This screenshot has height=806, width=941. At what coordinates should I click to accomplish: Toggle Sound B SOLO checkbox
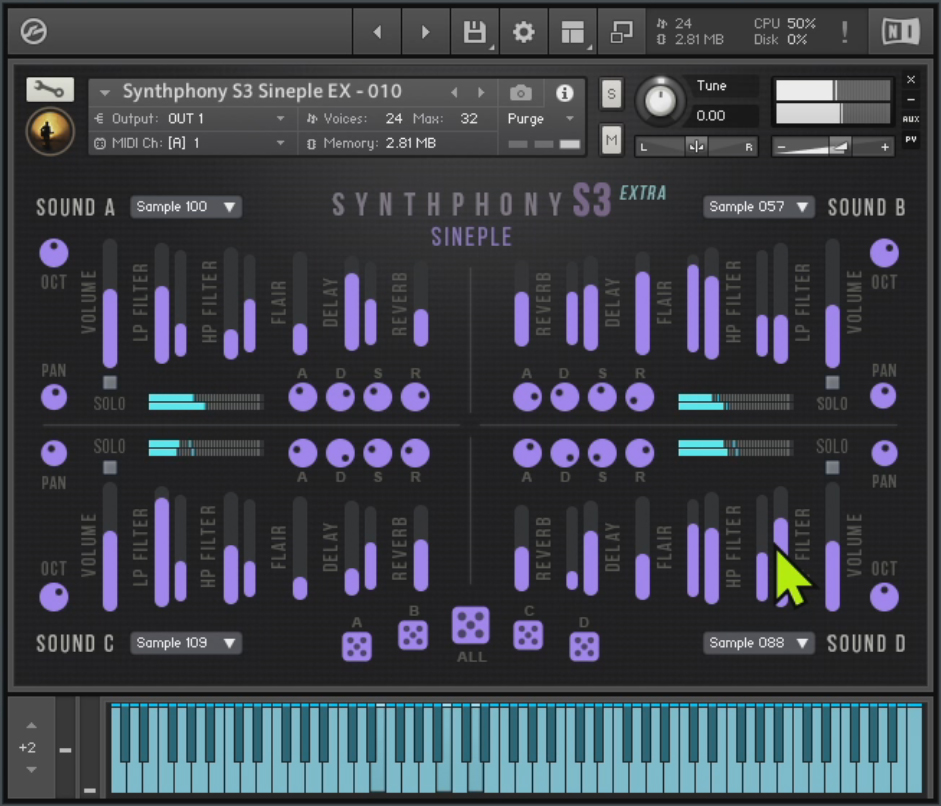[x=832, y=382]
